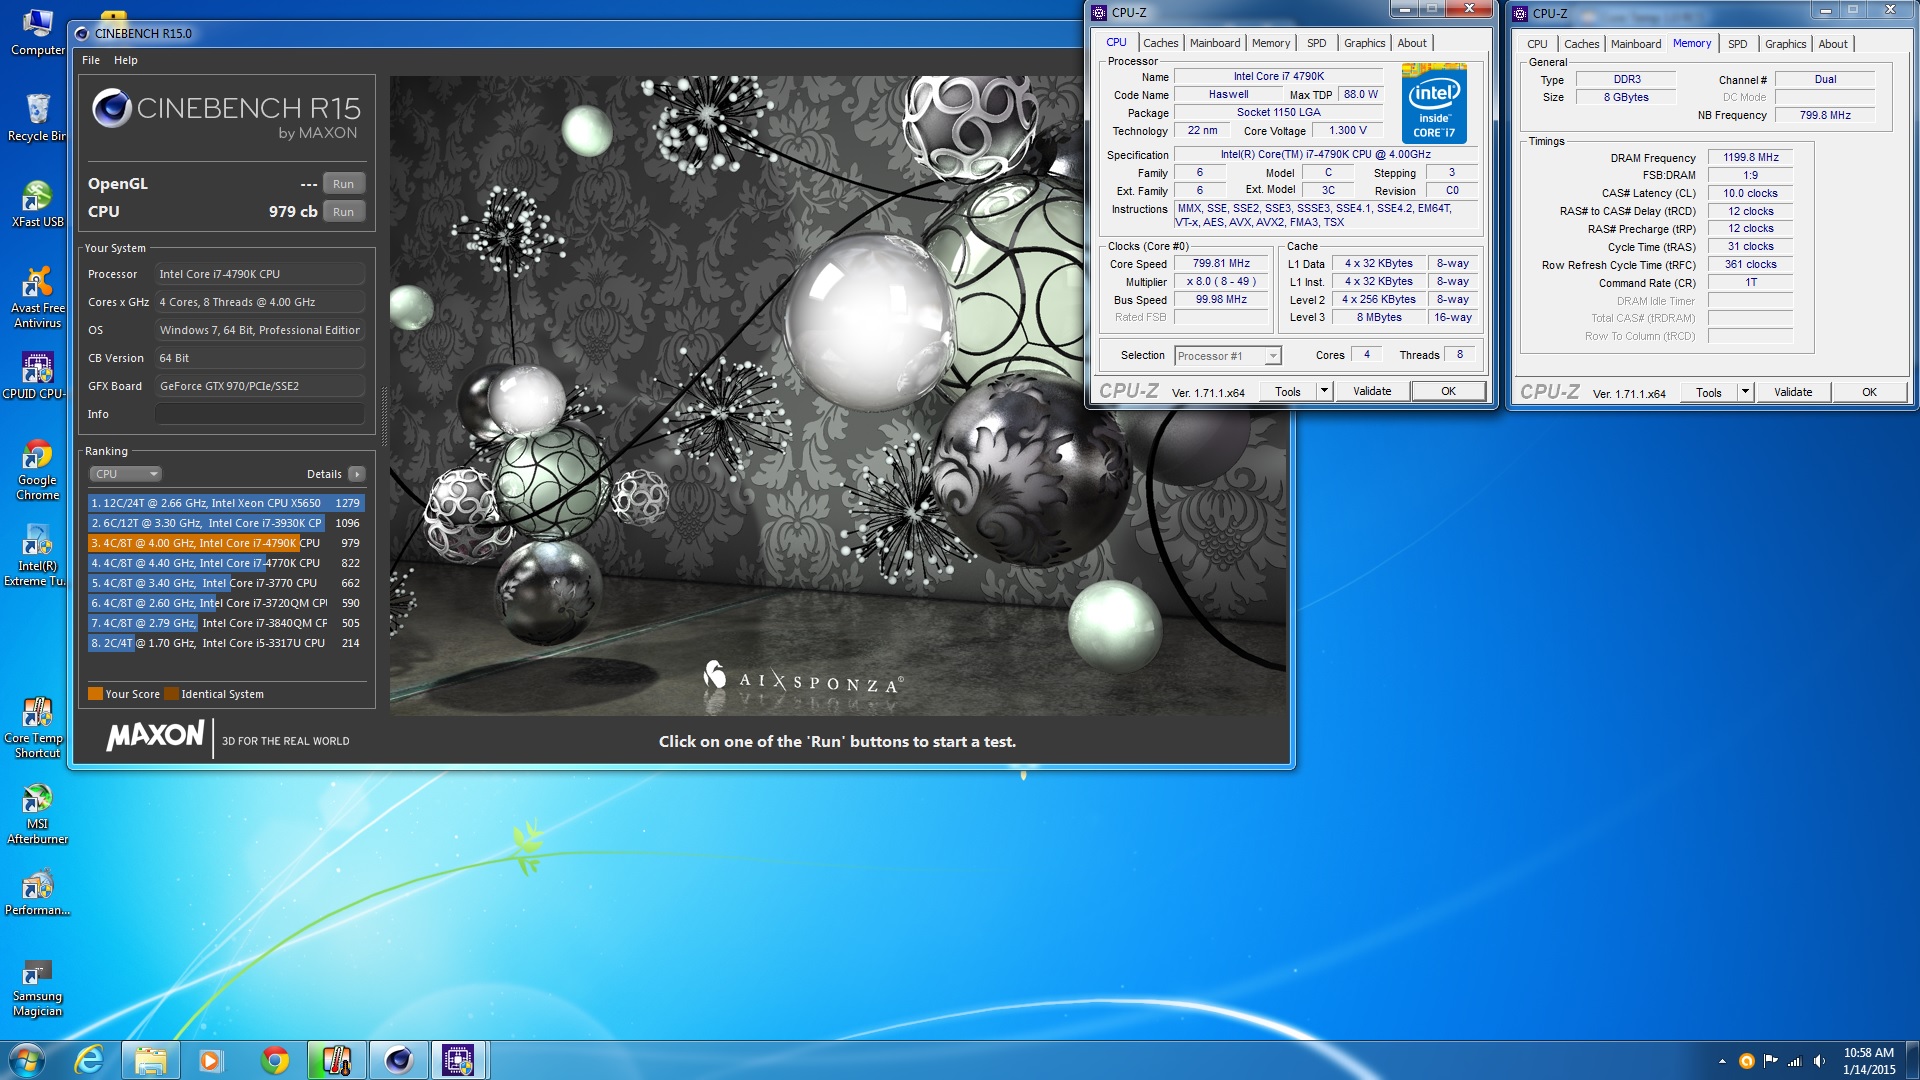Viewport: 1920px width, 1080px height.
Task: Click the Identical System color swatch
Action: point(171,694)
